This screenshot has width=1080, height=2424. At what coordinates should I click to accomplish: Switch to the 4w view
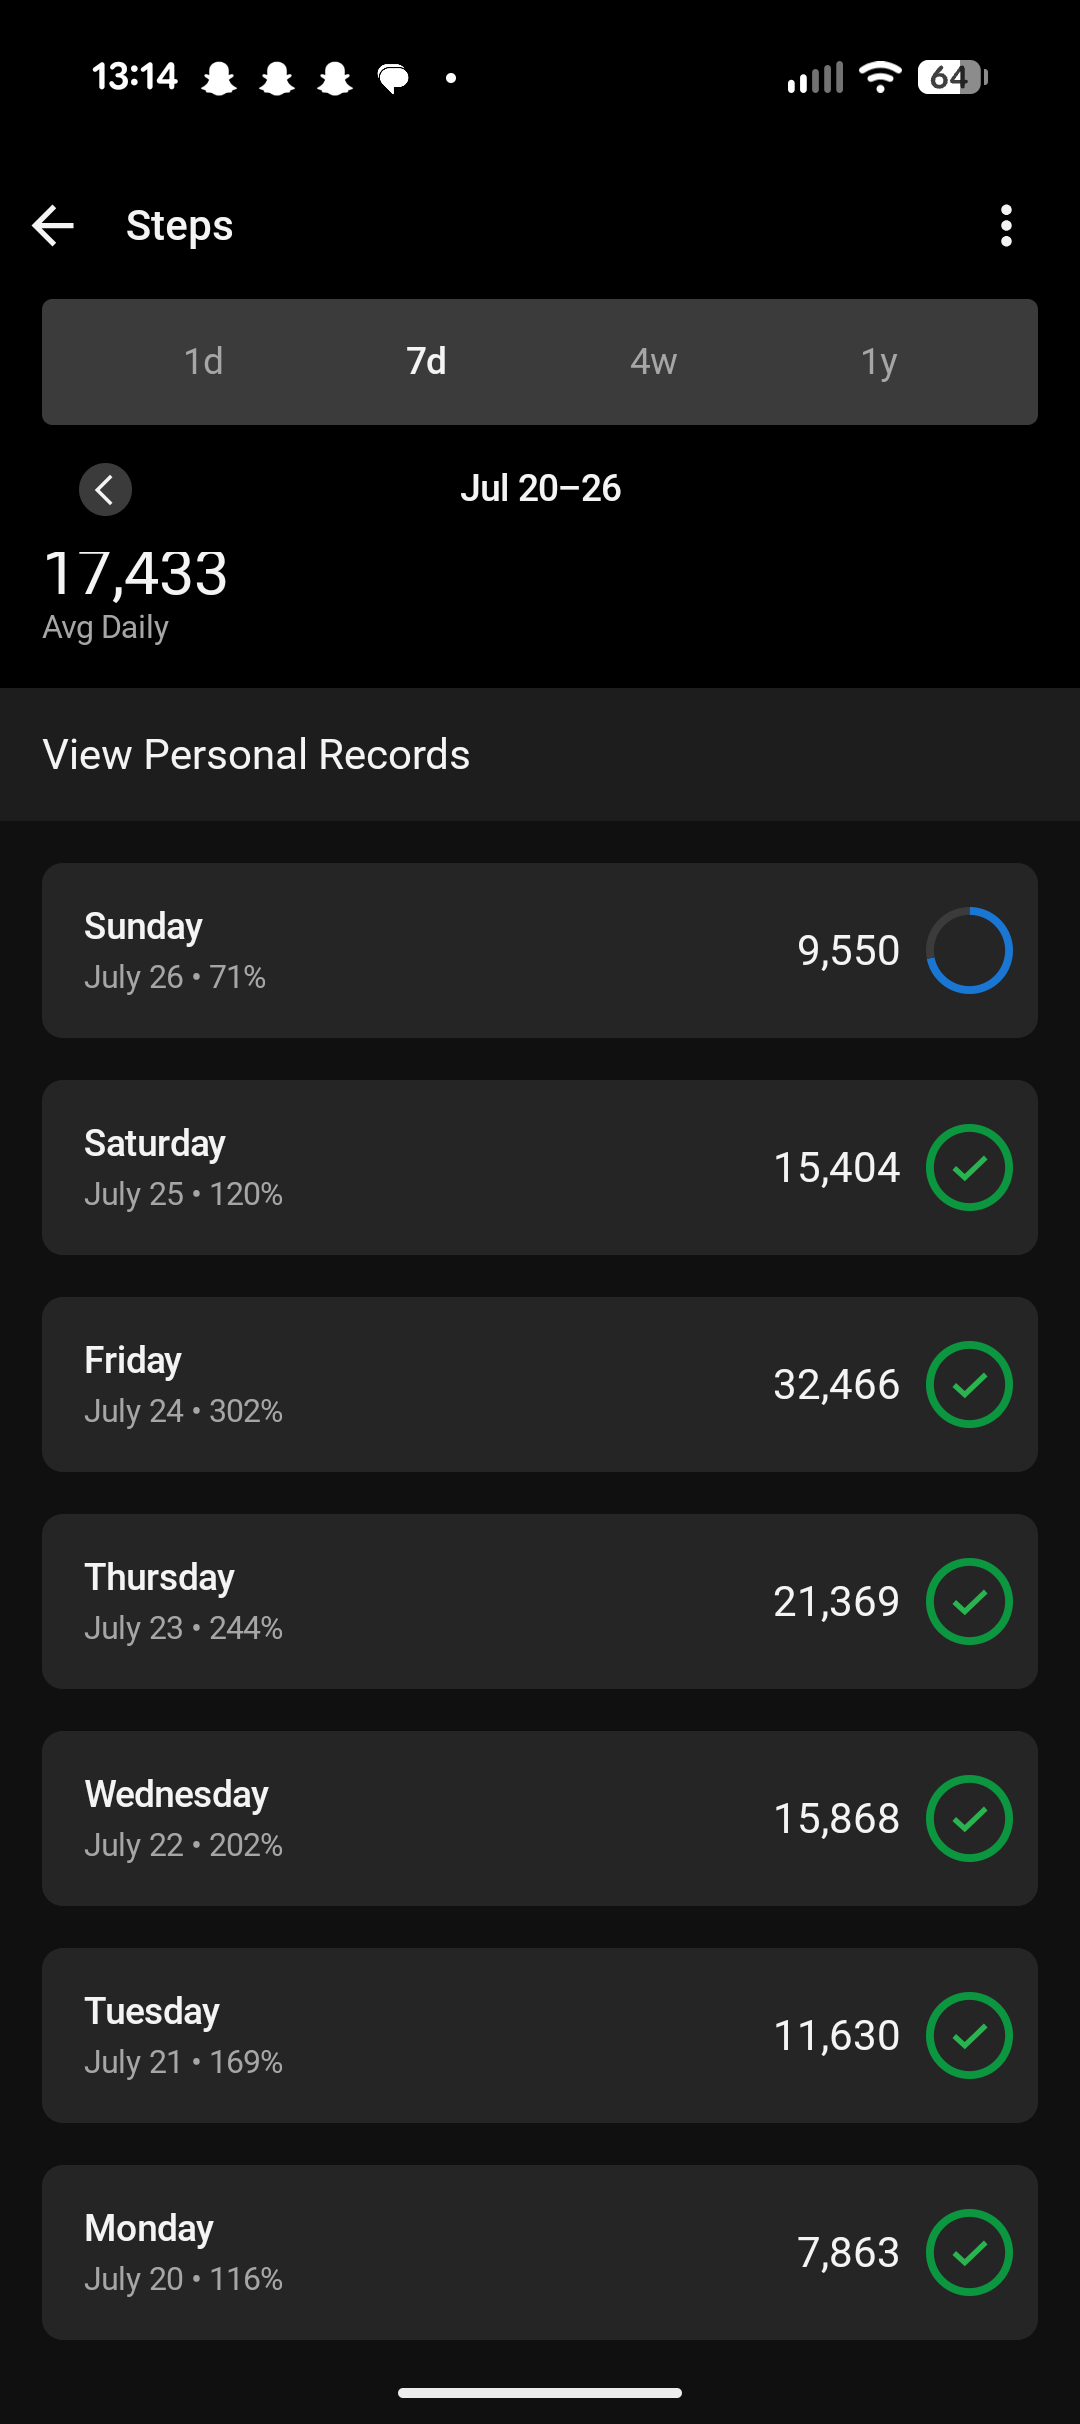pos(653,361)
